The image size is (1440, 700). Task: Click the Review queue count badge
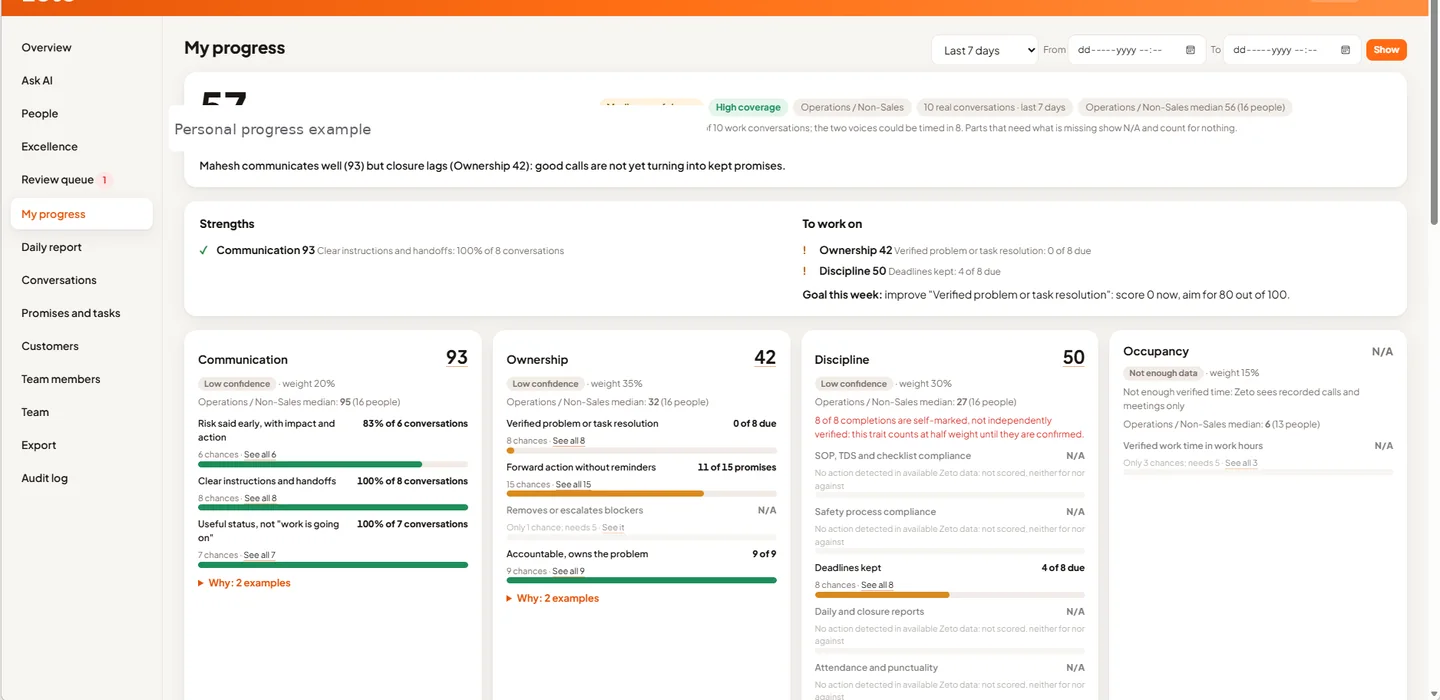(105, 180)
